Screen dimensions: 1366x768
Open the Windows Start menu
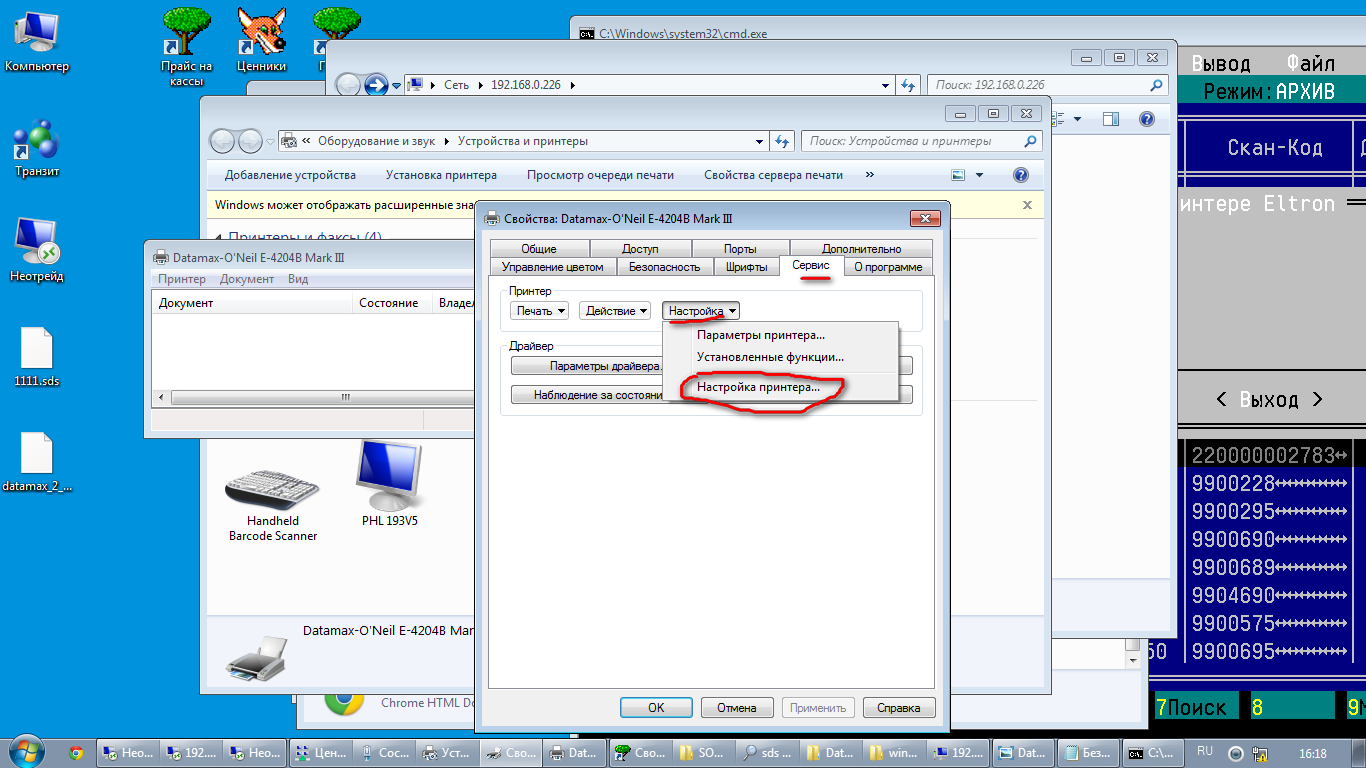click(28, 752)
